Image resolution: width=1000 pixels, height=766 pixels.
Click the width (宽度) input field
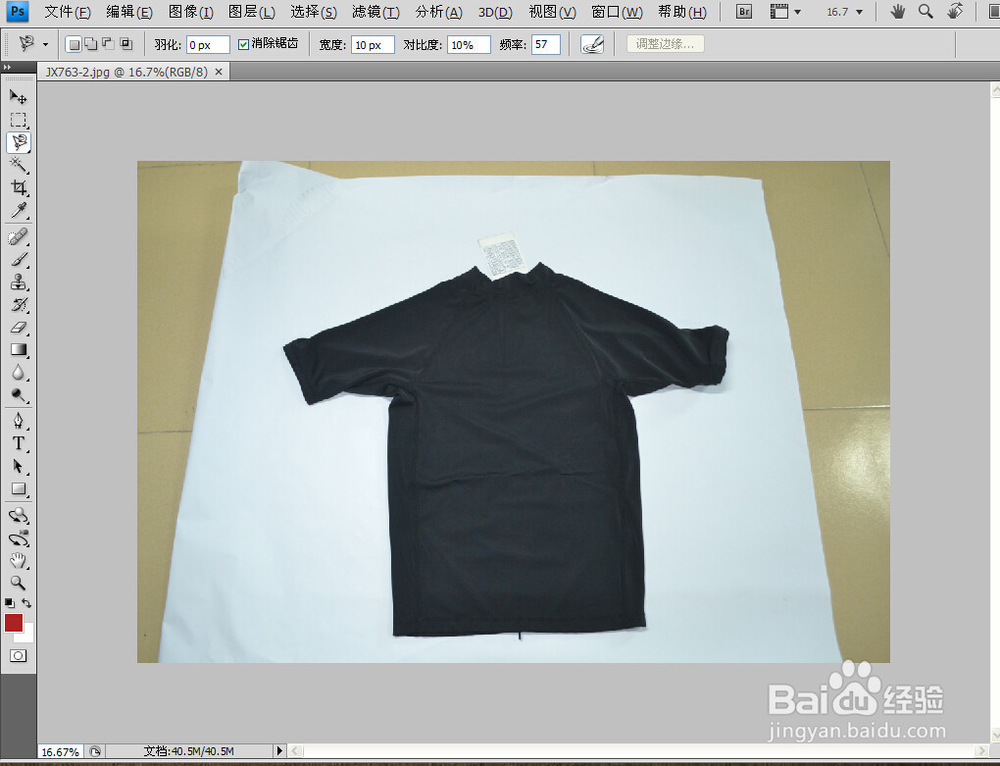point(372,45)
